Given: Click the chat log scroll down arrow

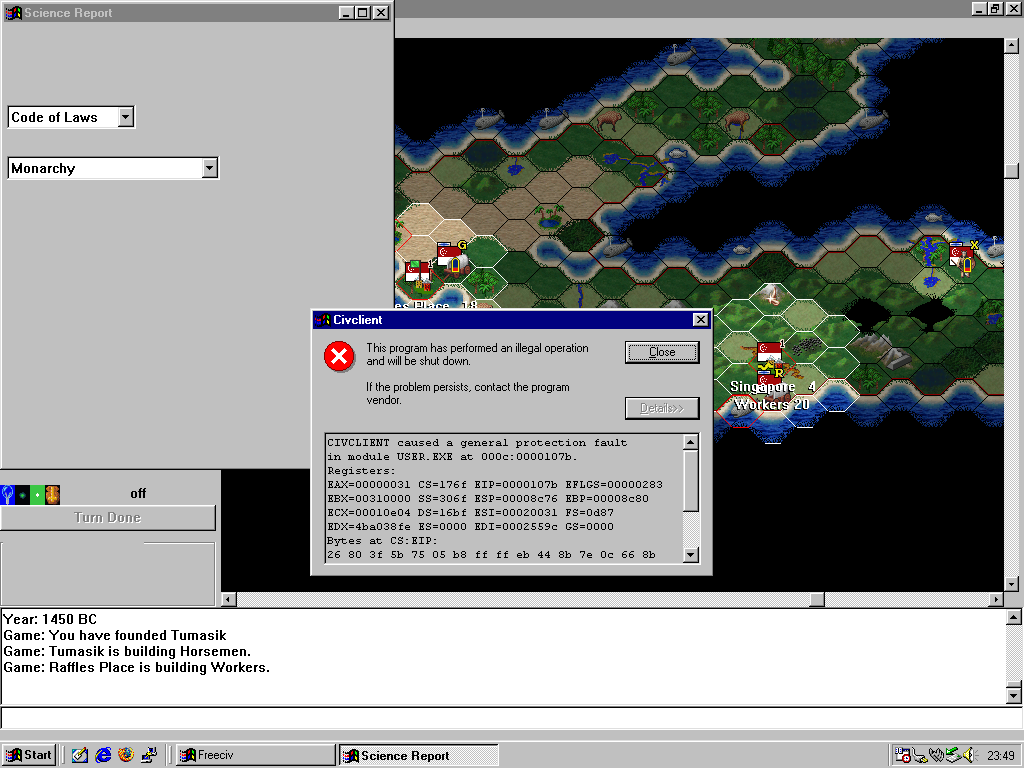Looking at the screenshot, I should 1014,696.
